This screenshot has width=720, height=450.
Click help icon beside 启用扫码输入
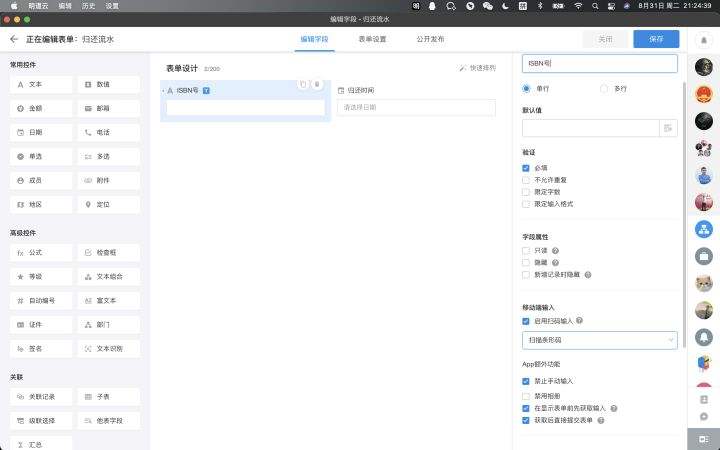(580, 321)
